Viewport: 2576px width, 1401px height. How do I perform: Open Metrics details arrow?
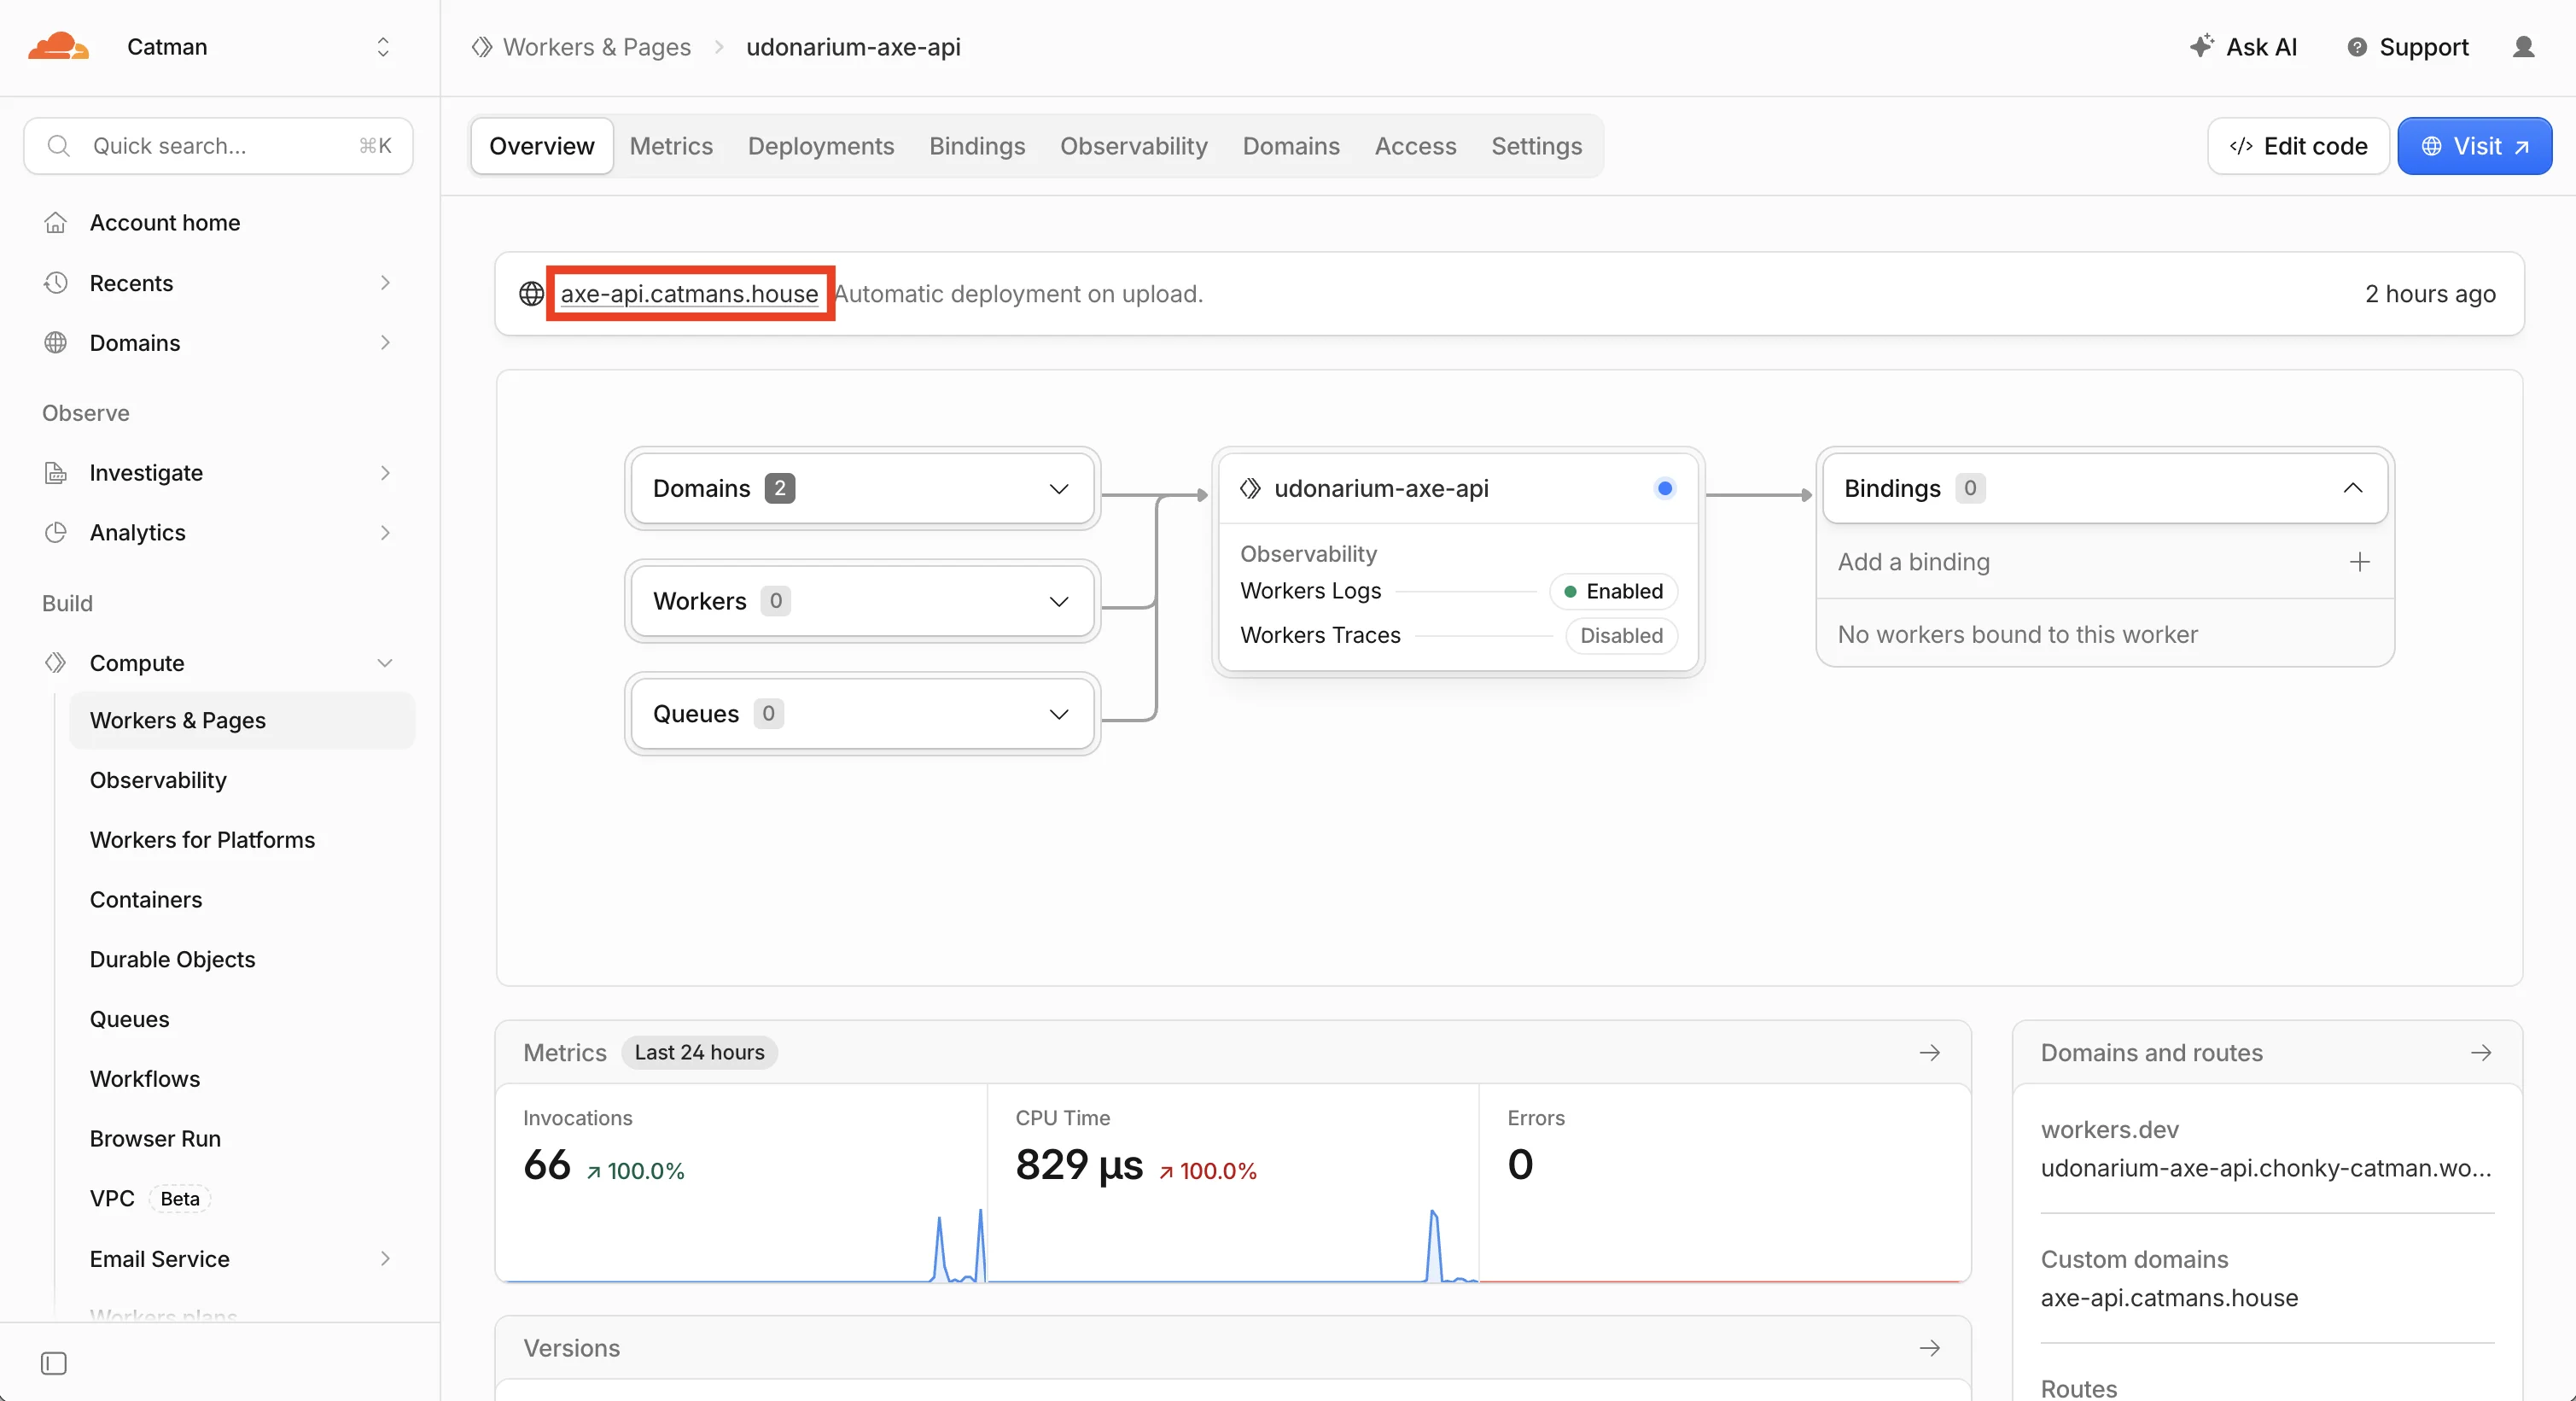click(x=1930, y=1053)
